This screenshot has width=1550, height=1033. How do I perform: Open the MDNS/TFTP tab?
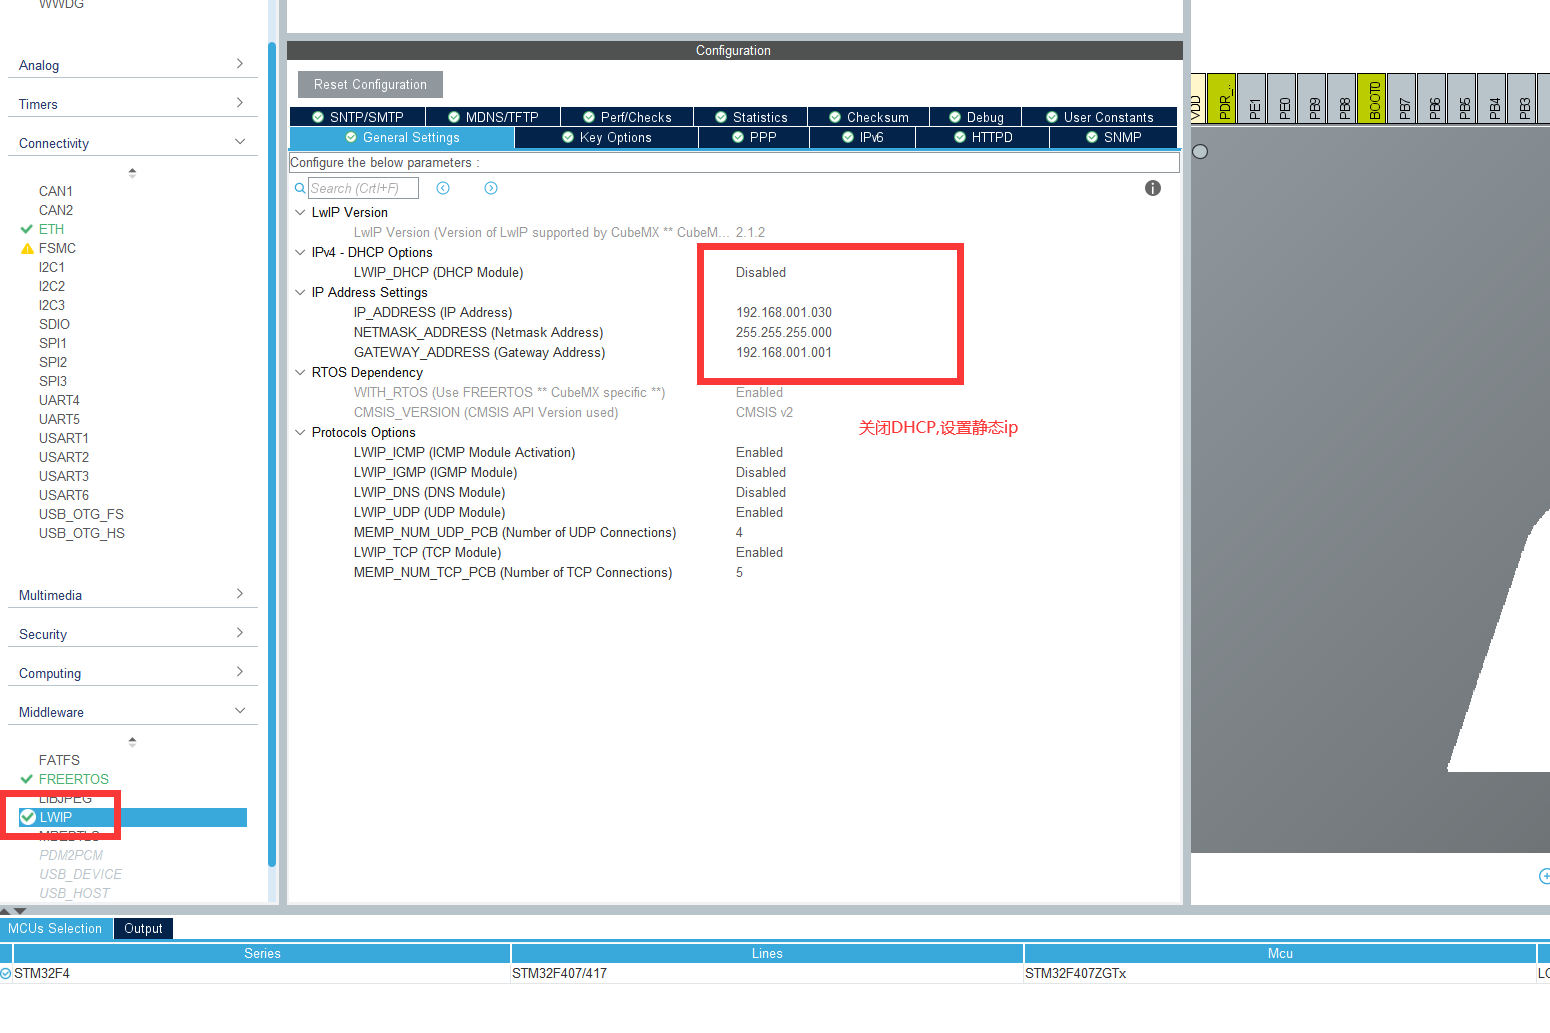pyautogui.click(x=493, y=117)
